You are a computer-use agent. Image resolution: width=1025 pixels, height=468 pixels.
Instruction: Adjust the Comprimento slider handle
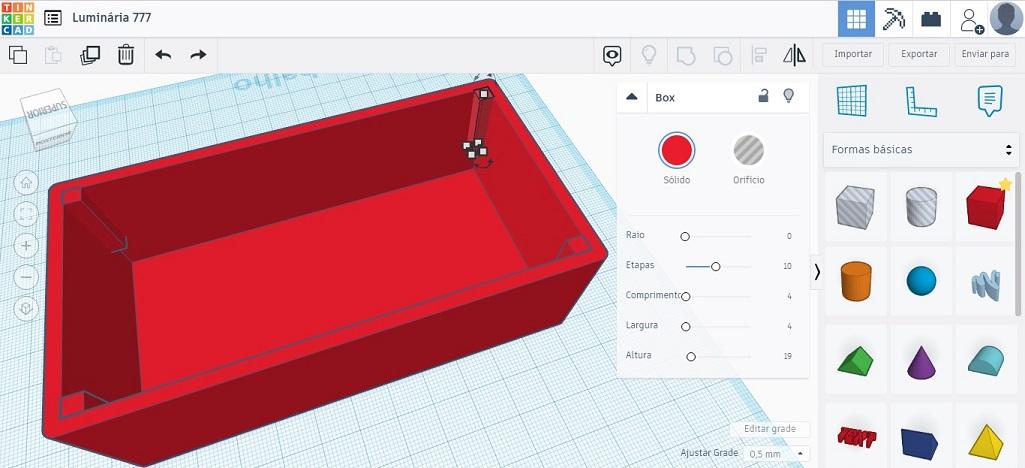(x=685, y=297)
